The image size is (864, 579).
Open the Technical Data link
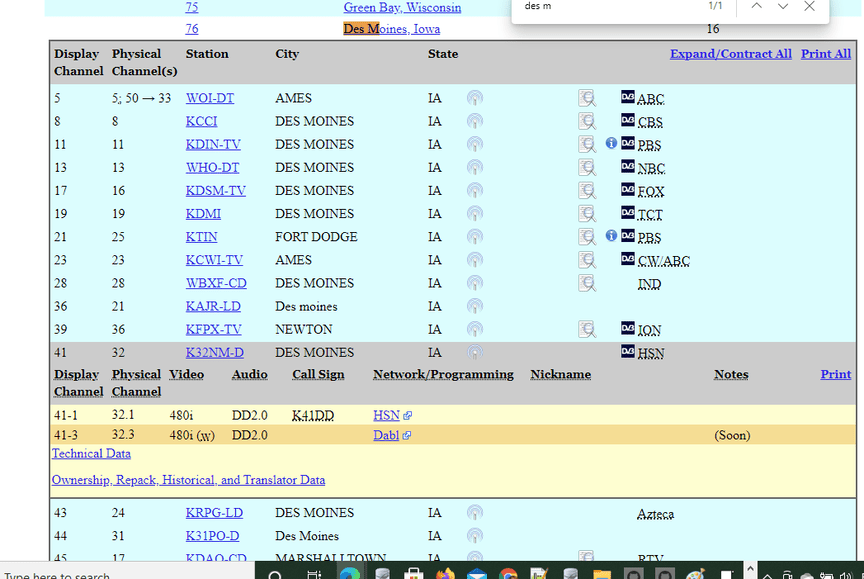point(91,453)
